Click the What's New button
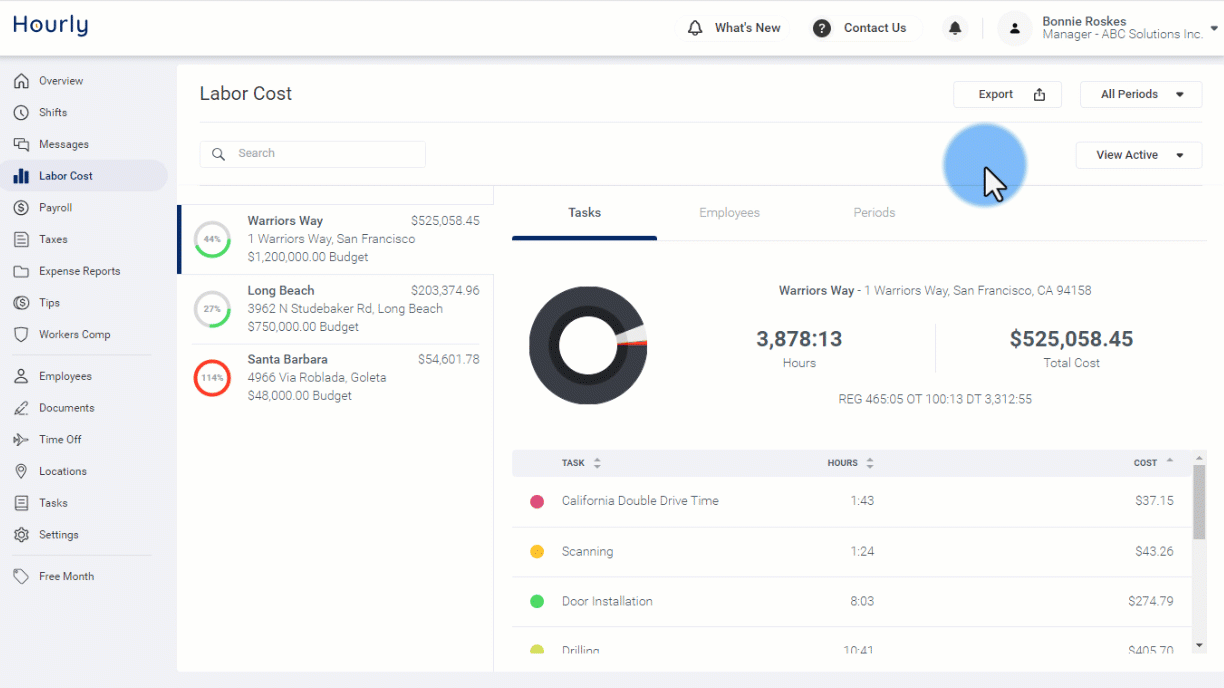 click(734, 28)
